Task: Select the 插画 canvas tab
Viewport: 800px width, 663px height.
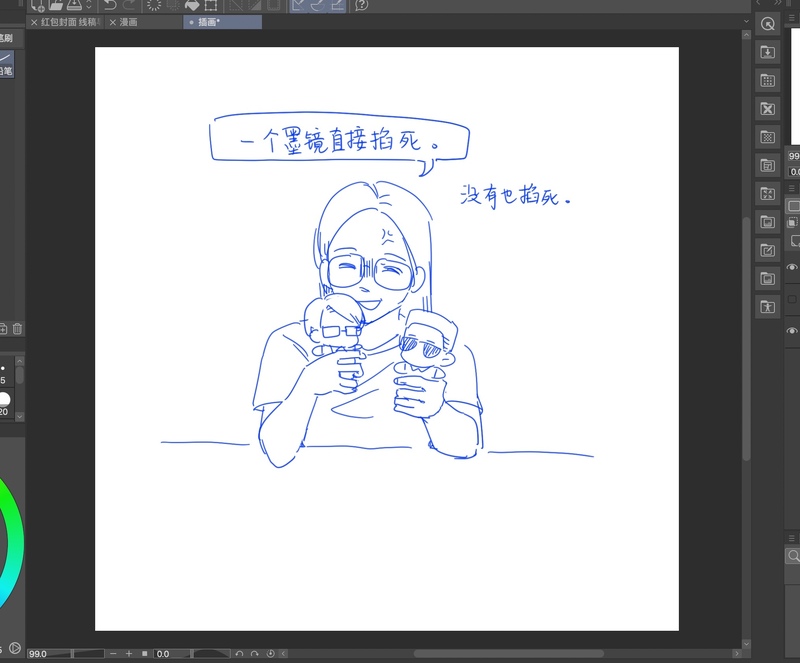Action: pos(222,22)
